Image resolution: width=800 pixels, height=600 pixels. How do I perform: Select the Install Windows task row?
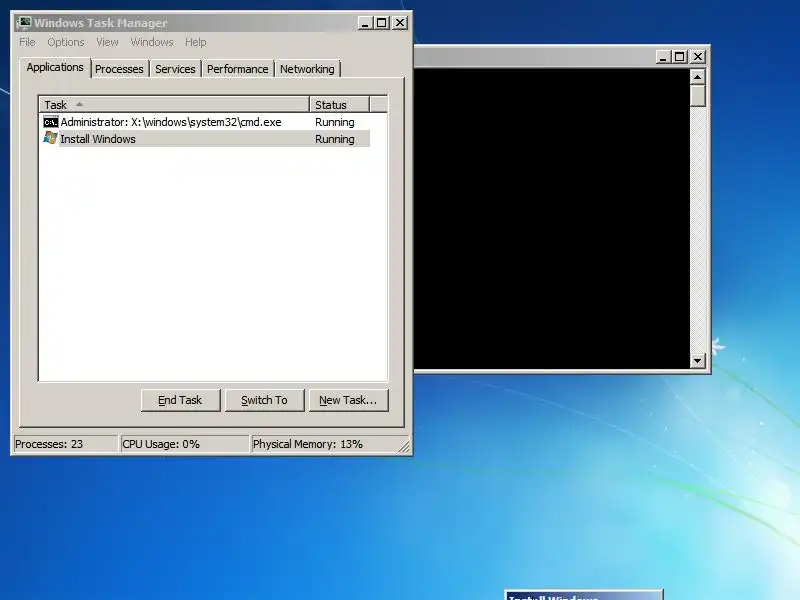tap(206, 139)
